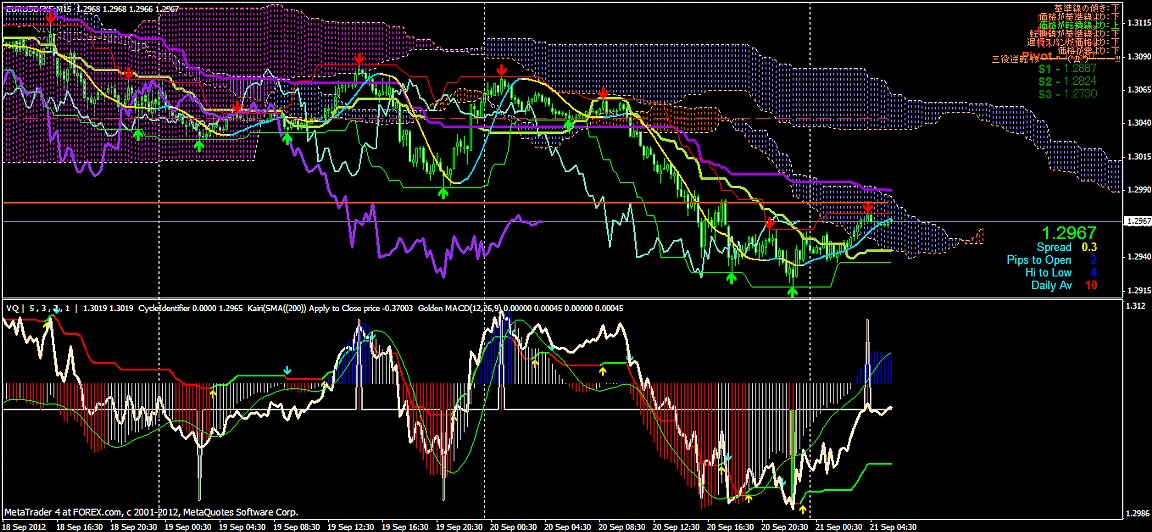
Task: Select the green up arrow below the 19 Sep 20:30 dip
Action: point(443,190)
